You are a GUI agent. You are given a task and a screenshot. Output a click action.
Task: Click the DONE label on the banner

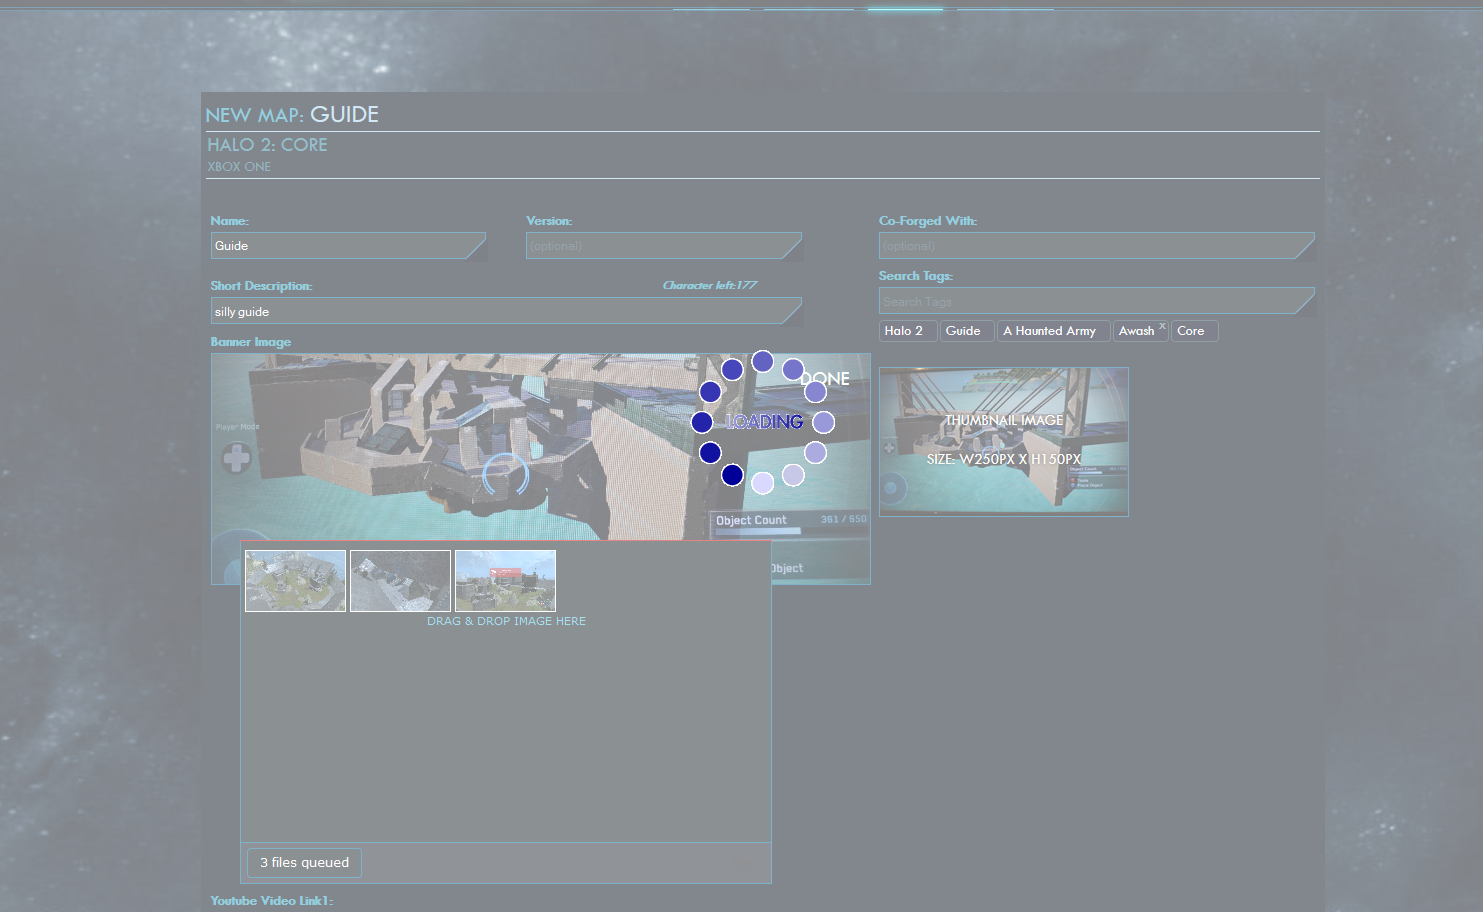pos(825,379)
